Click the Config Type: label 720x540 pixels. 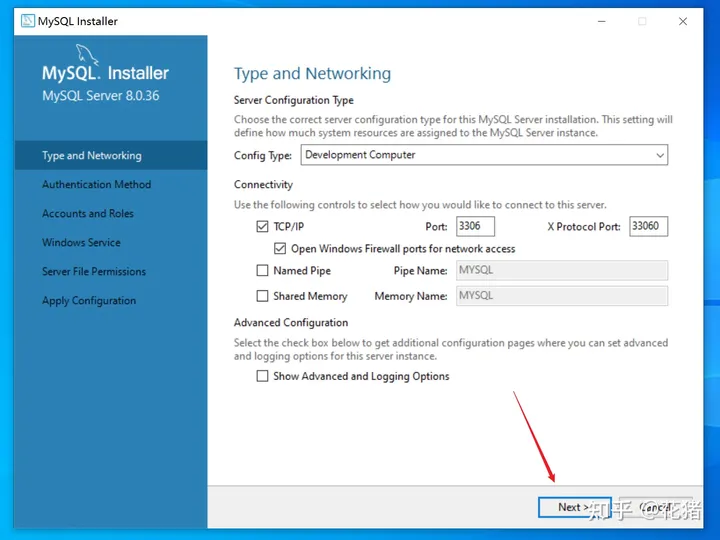(x=263, y=156)
